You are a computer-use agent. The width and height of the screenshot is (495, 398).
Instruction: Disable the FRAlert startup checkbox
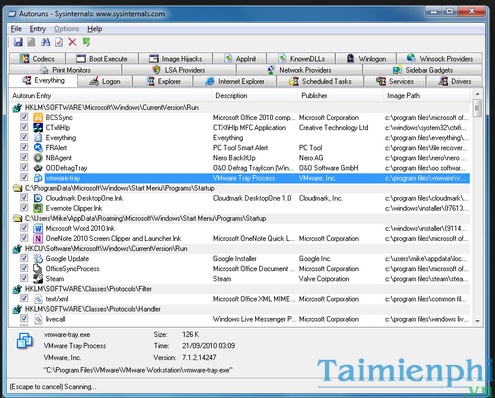(24, 147)
